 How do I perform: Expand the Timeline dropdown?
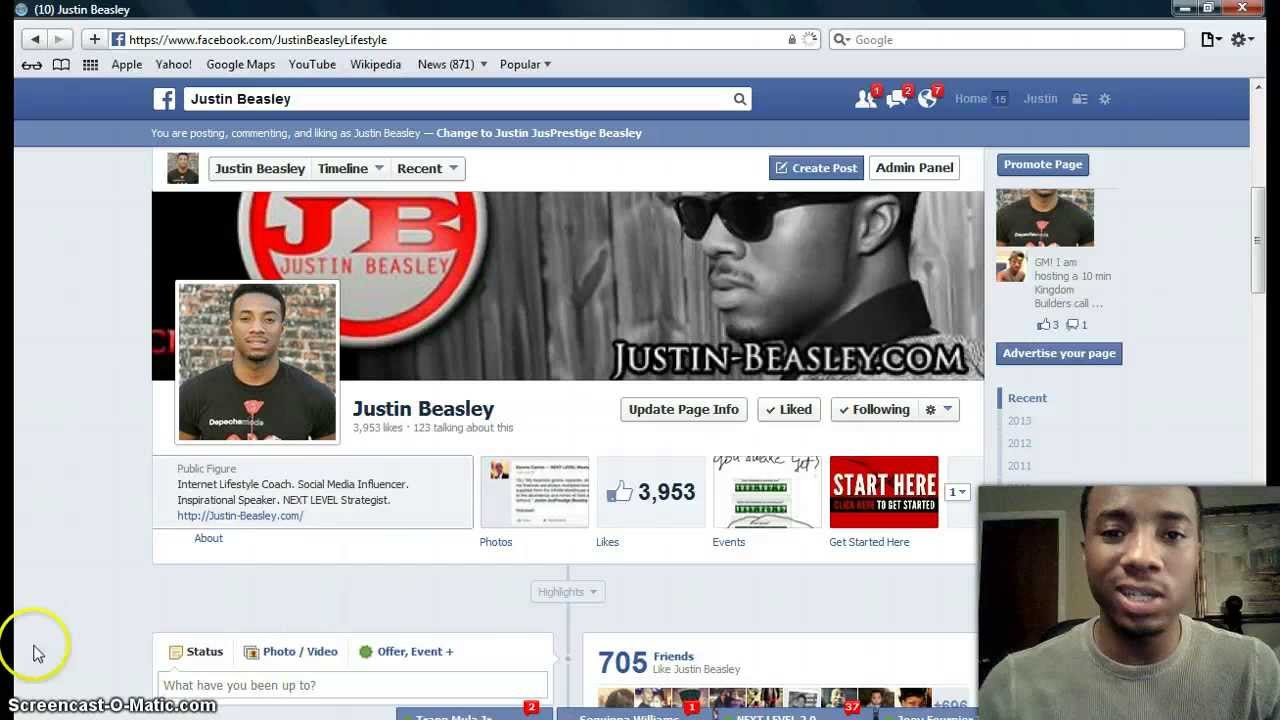pyautogui.click(x=350, y=168)
